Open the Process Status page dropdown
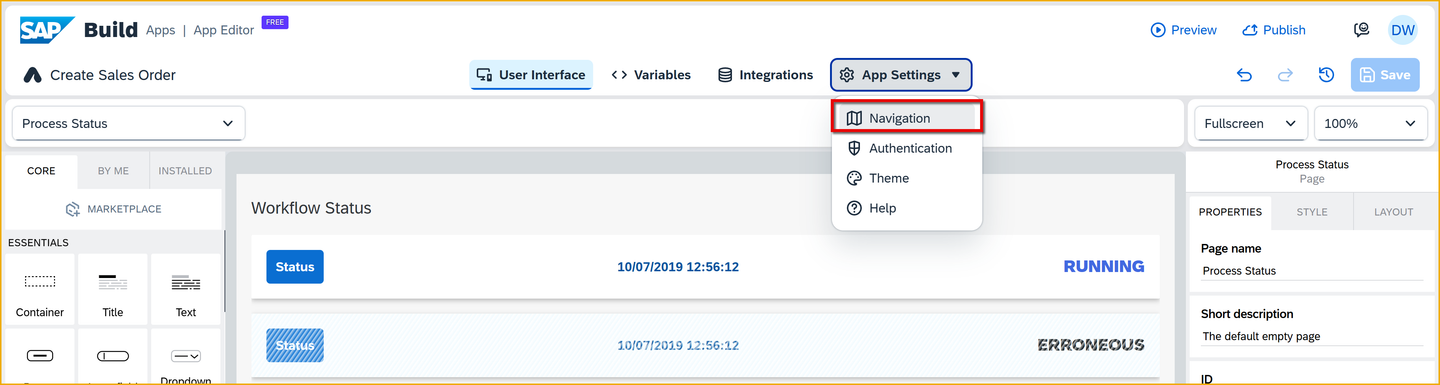Viewport: 1440px width, 385px height. pos(128,123)
